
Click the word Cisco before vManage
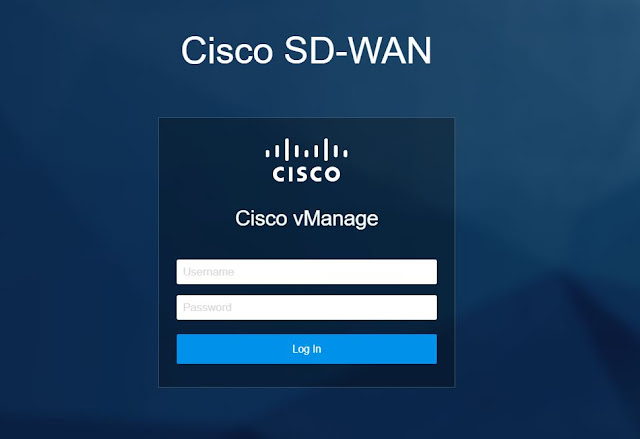(x=261, y=218)
